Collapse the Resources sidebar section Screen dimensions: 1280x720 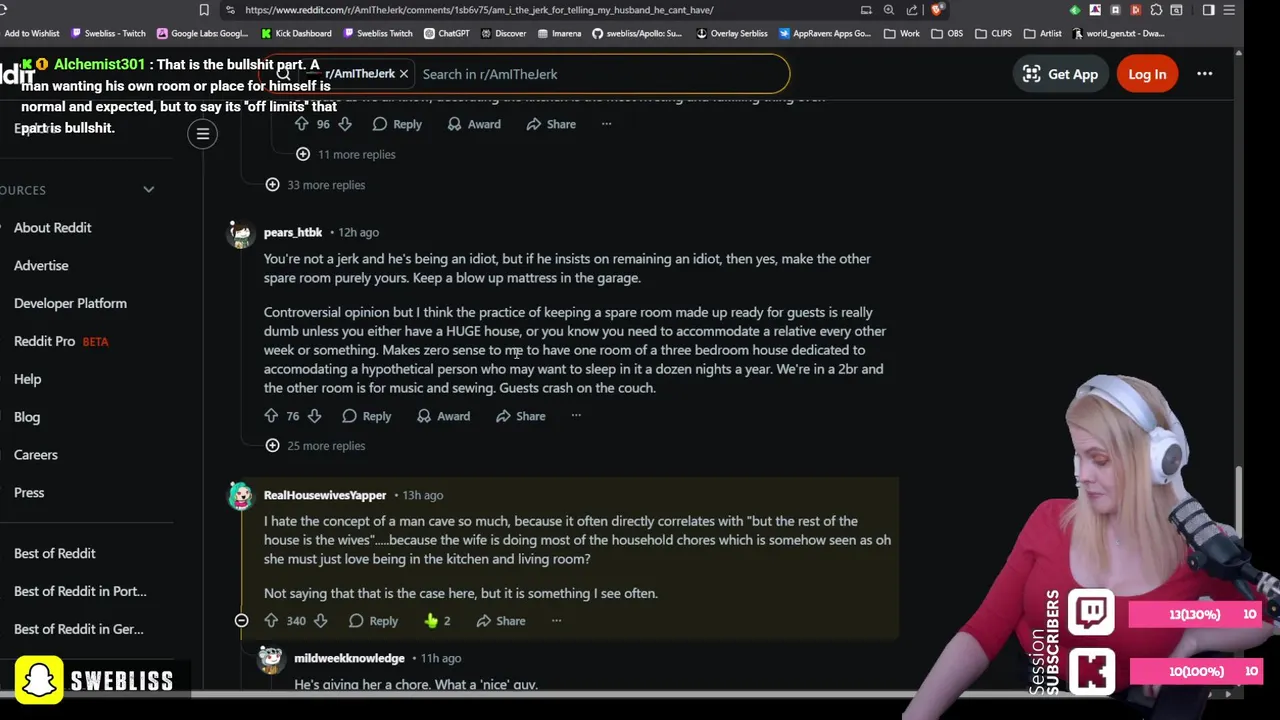pos(148,190)
